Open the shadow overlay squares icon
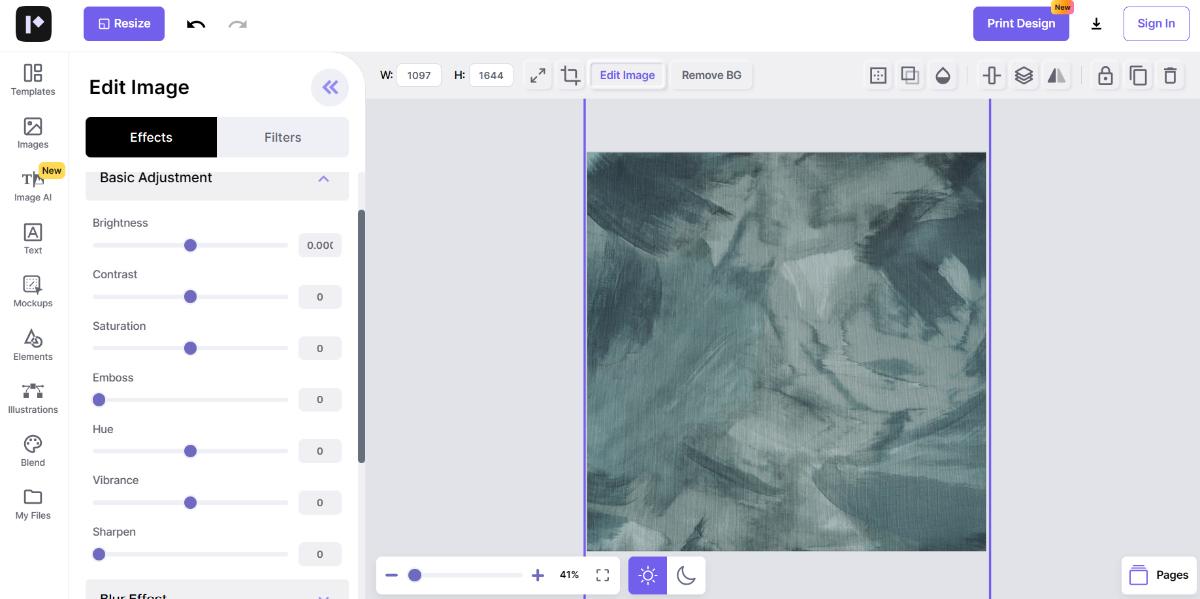Image resolution: width=1200 pixels, height=599 pixels. point(910,75)
